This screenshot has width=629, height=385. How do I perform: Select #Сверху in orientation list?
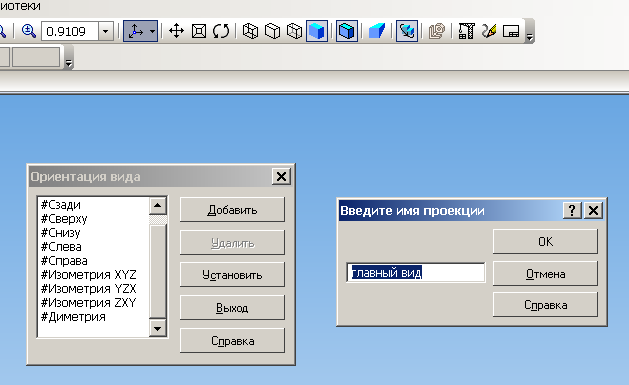[64, 219]
